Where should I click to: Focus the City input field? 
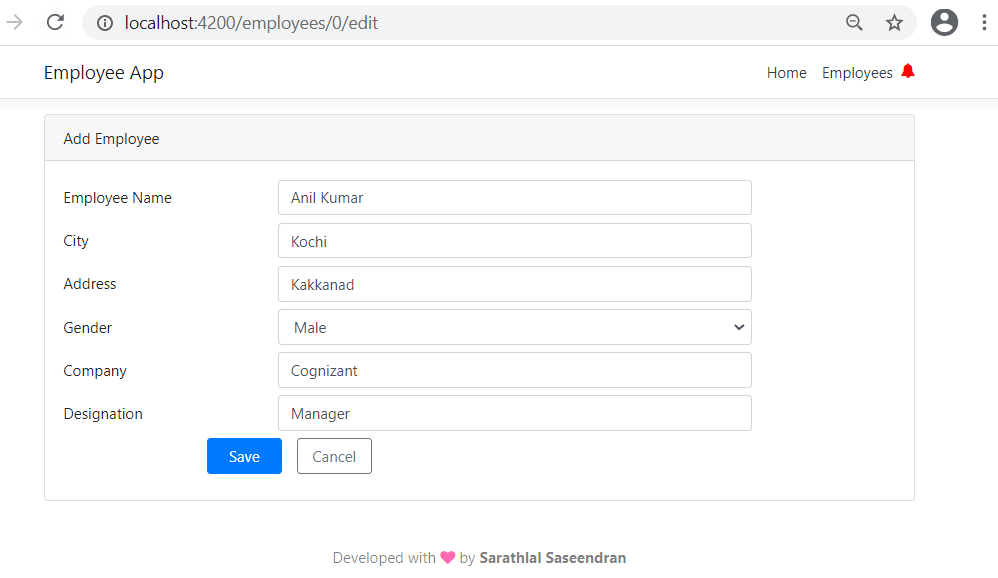[x=515, y=240]
